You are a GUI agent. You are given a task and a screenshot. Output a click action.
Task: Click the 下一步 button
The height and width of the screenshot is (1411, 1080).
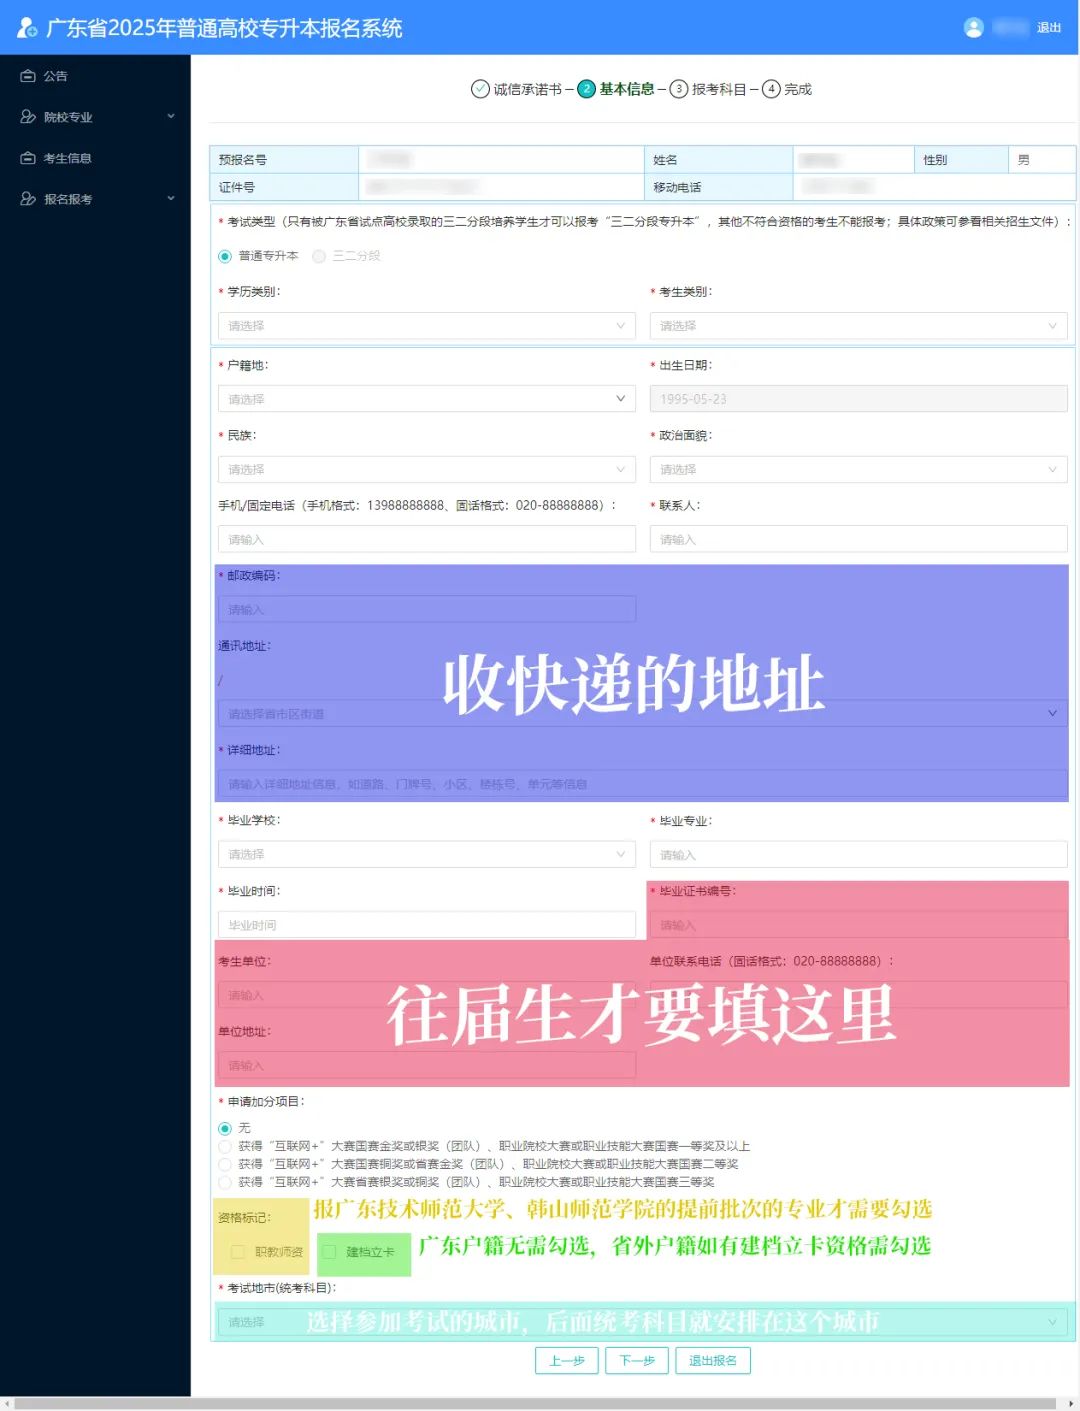[x=637, y=1361]
